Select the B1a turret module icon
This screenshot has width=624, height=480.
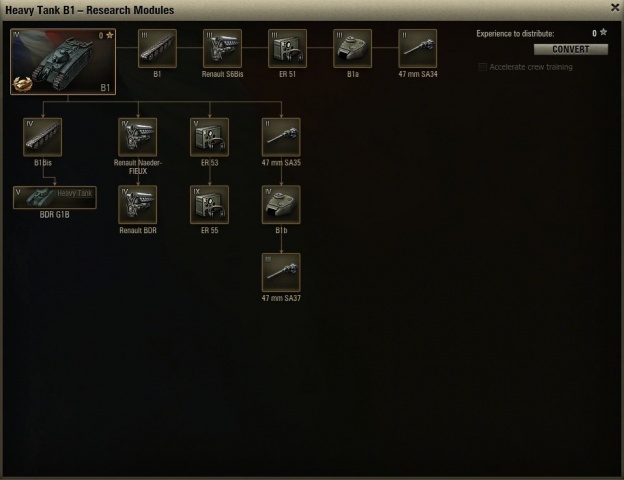[x=352, y=48]
